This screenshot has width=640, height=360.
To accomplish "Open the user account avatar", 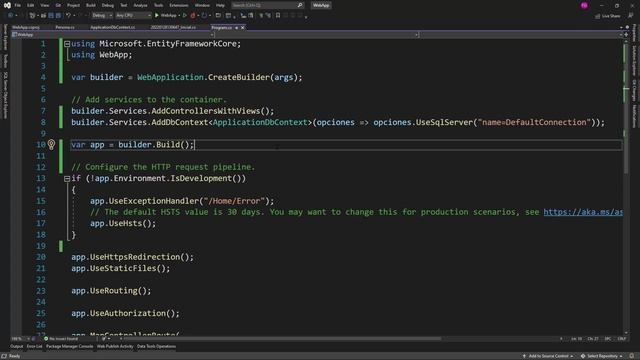I will [584, 5].
